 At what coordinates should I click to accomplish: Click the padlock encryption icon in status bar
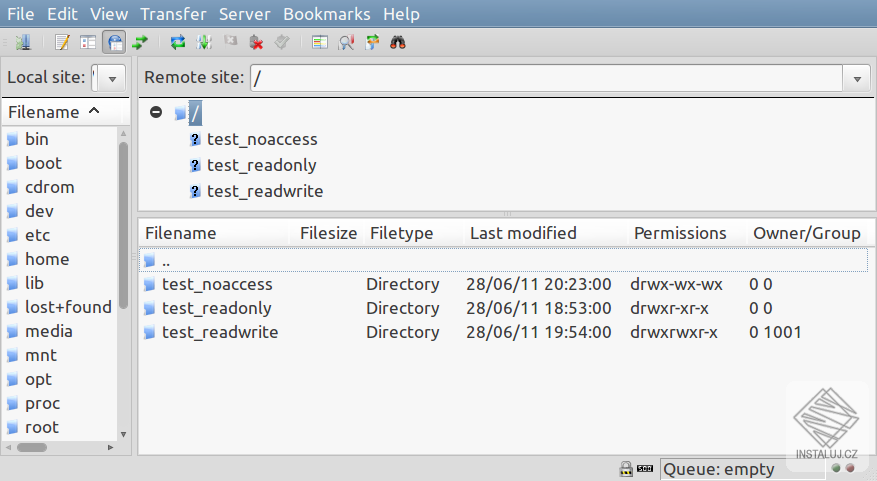pos(626,468)
